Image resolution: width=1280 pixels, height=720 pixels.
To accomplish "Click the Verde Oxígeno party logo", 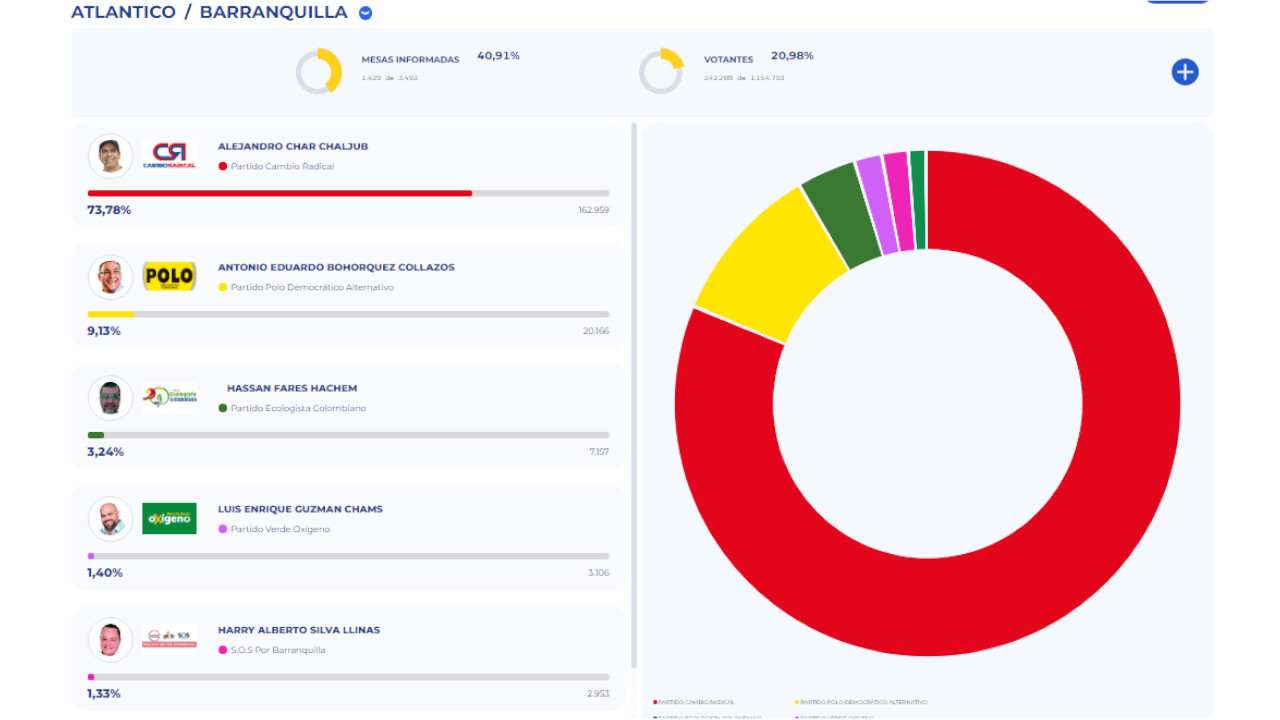I will coord(169,519).
